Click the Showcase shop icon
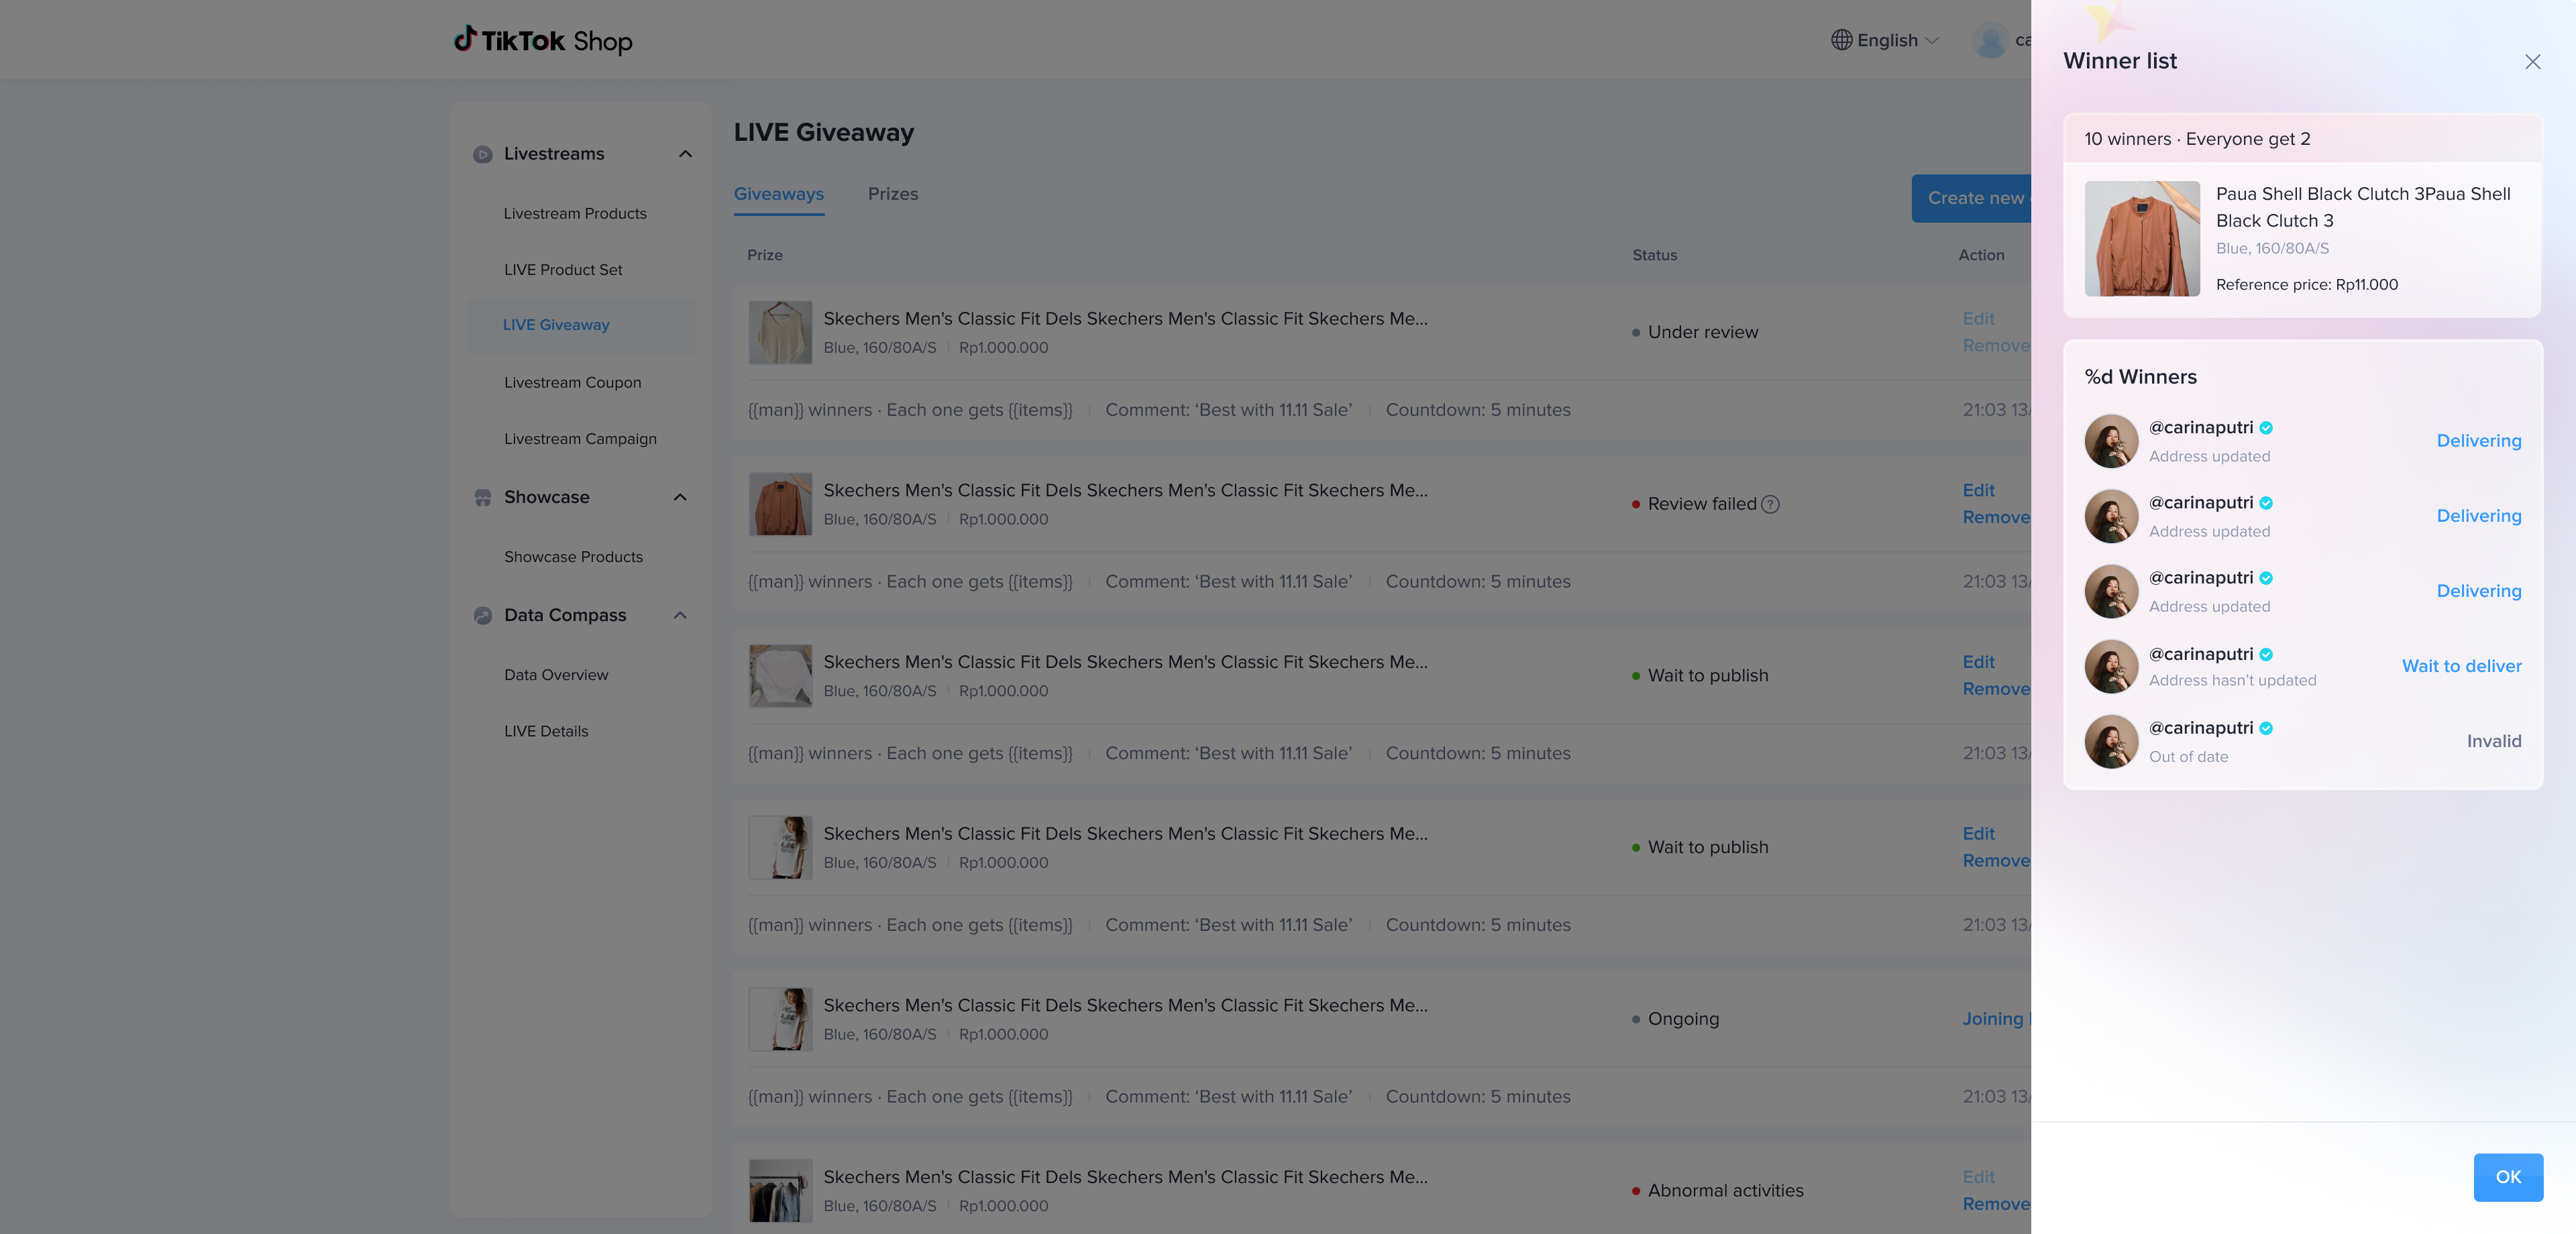The image size is (2576, 1234). click(x=483, y=498)
